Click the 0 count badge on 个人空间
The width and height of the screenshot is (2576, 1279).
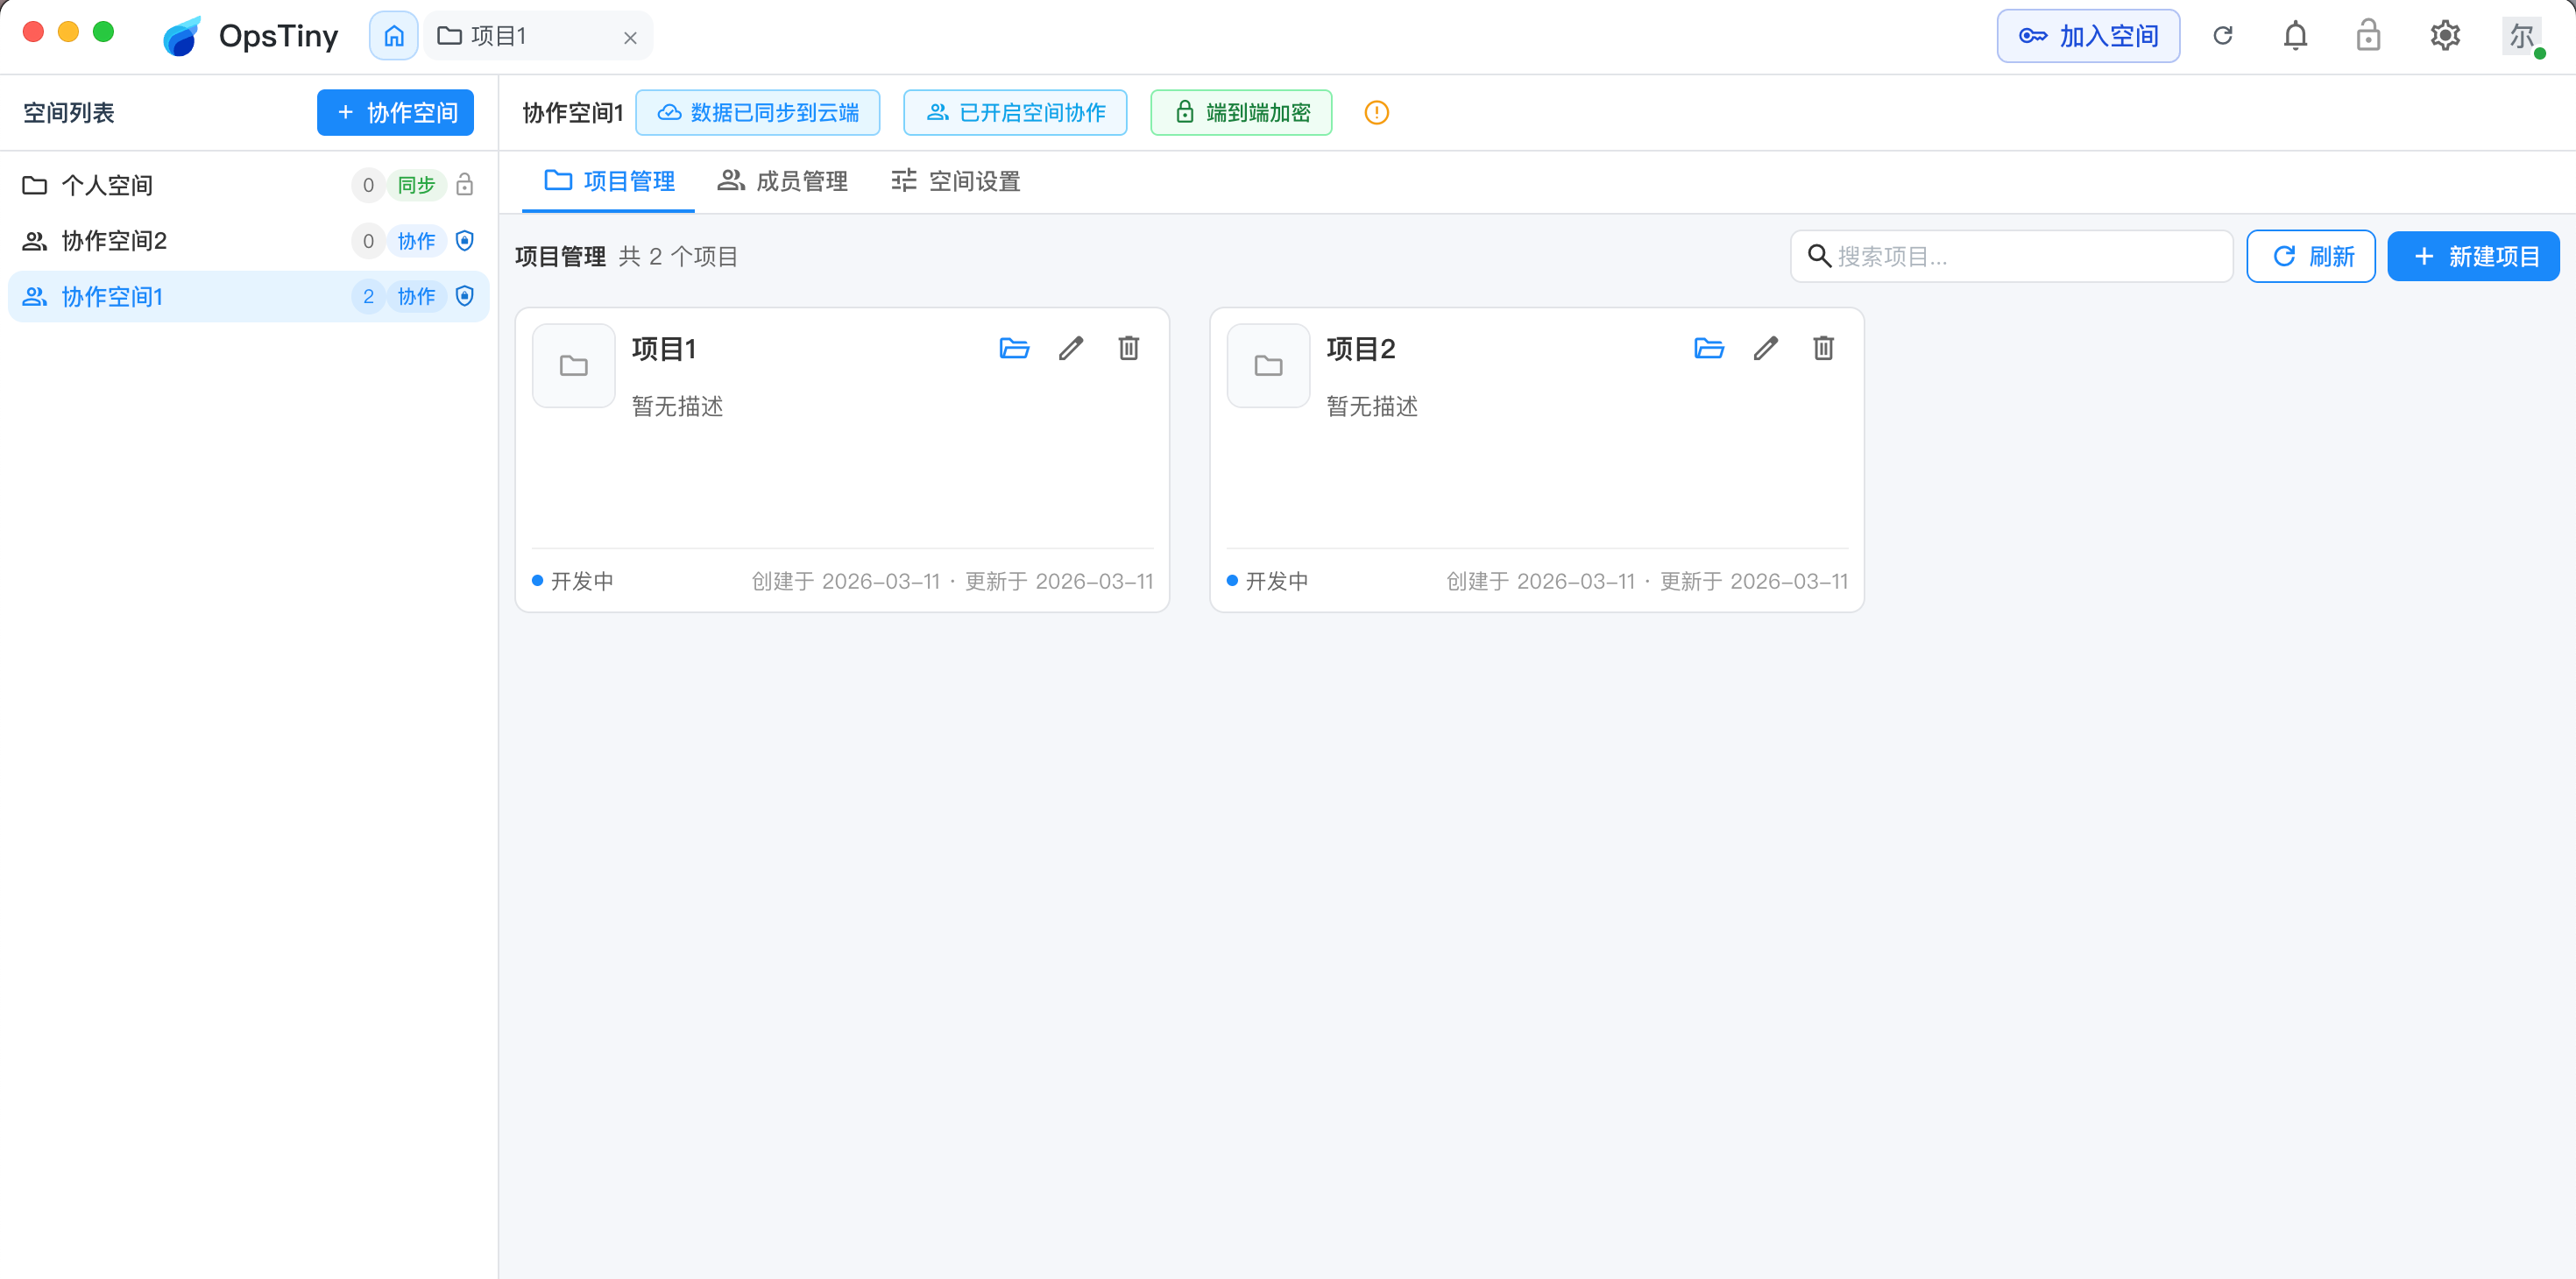tap(368, 185)
